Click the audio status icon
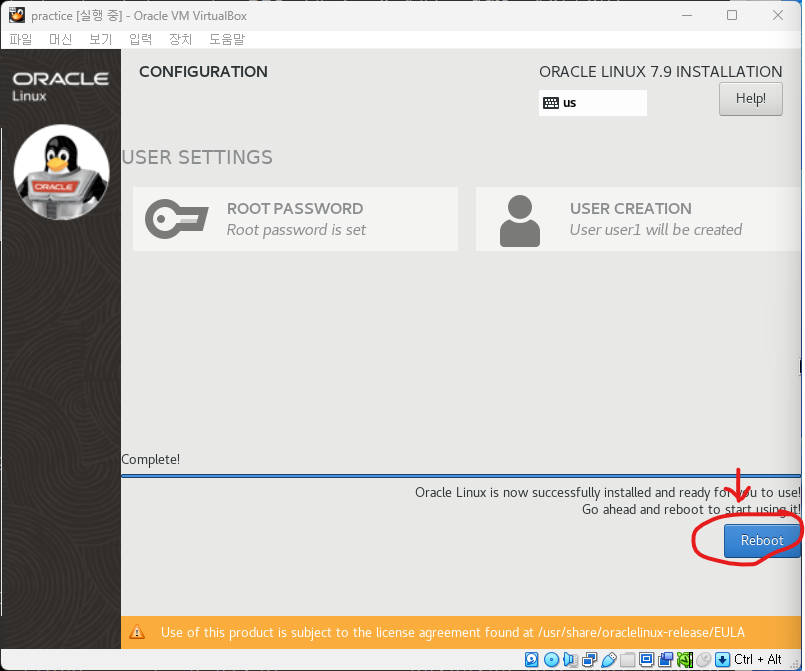The width and height of the screenshot is (805, 671). click(x=570, y=659)
